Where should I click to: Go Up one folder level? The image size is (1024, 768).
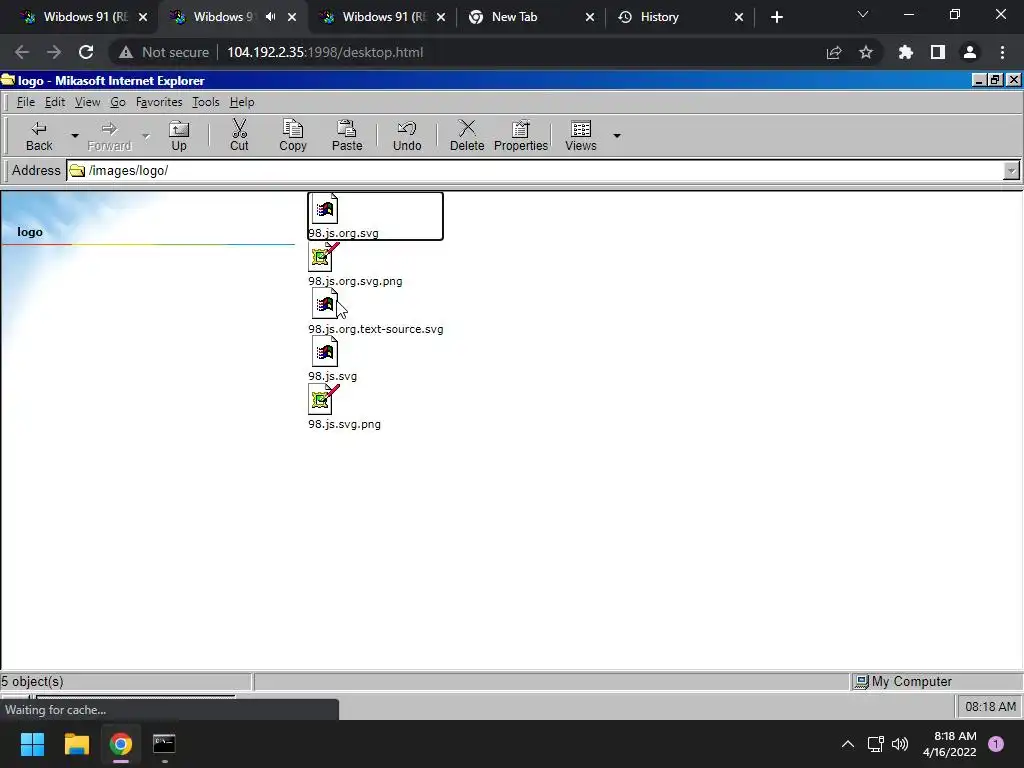click(x=178, y=136)
